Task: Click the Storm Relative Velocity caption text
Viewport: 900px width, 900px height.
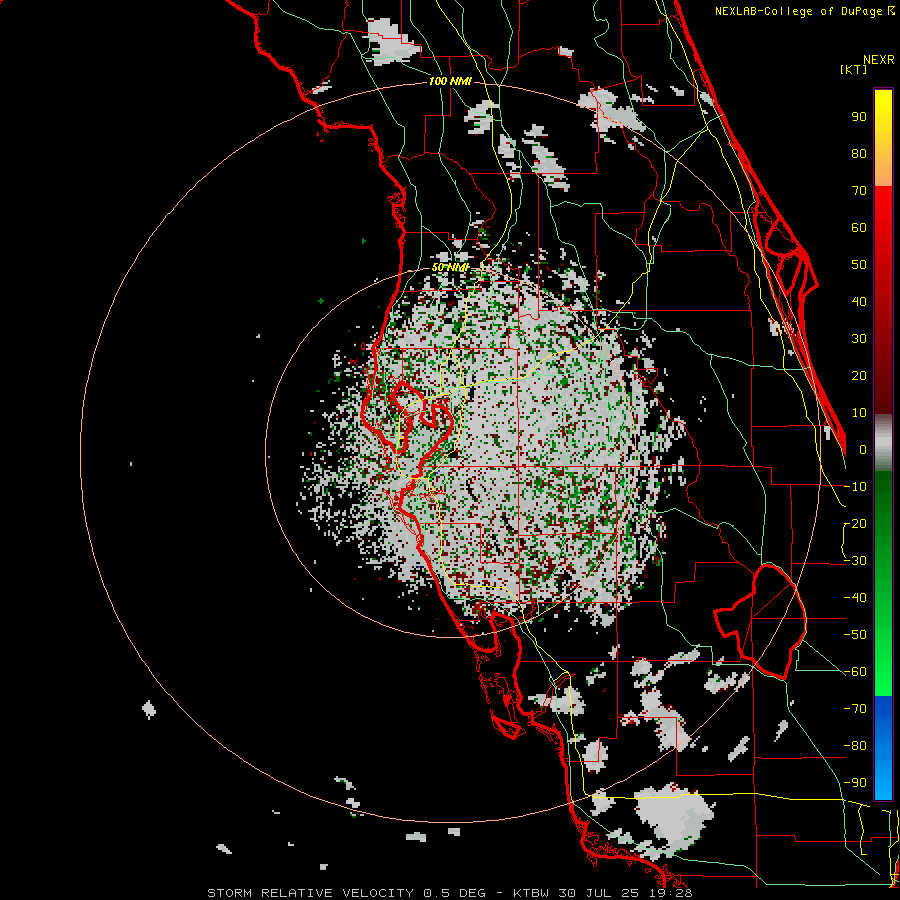Action: [449, 893]
